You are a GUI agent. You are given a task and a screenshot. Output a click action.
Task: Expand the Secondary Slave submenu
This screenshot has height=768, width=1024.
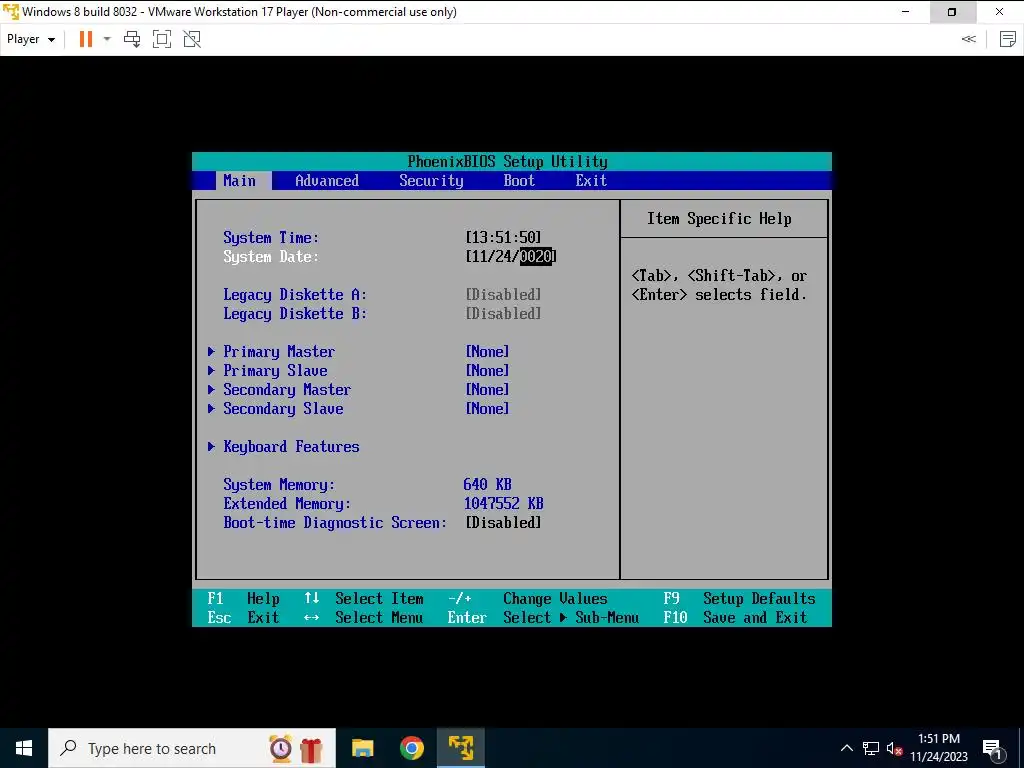click(x=276, y=408)
